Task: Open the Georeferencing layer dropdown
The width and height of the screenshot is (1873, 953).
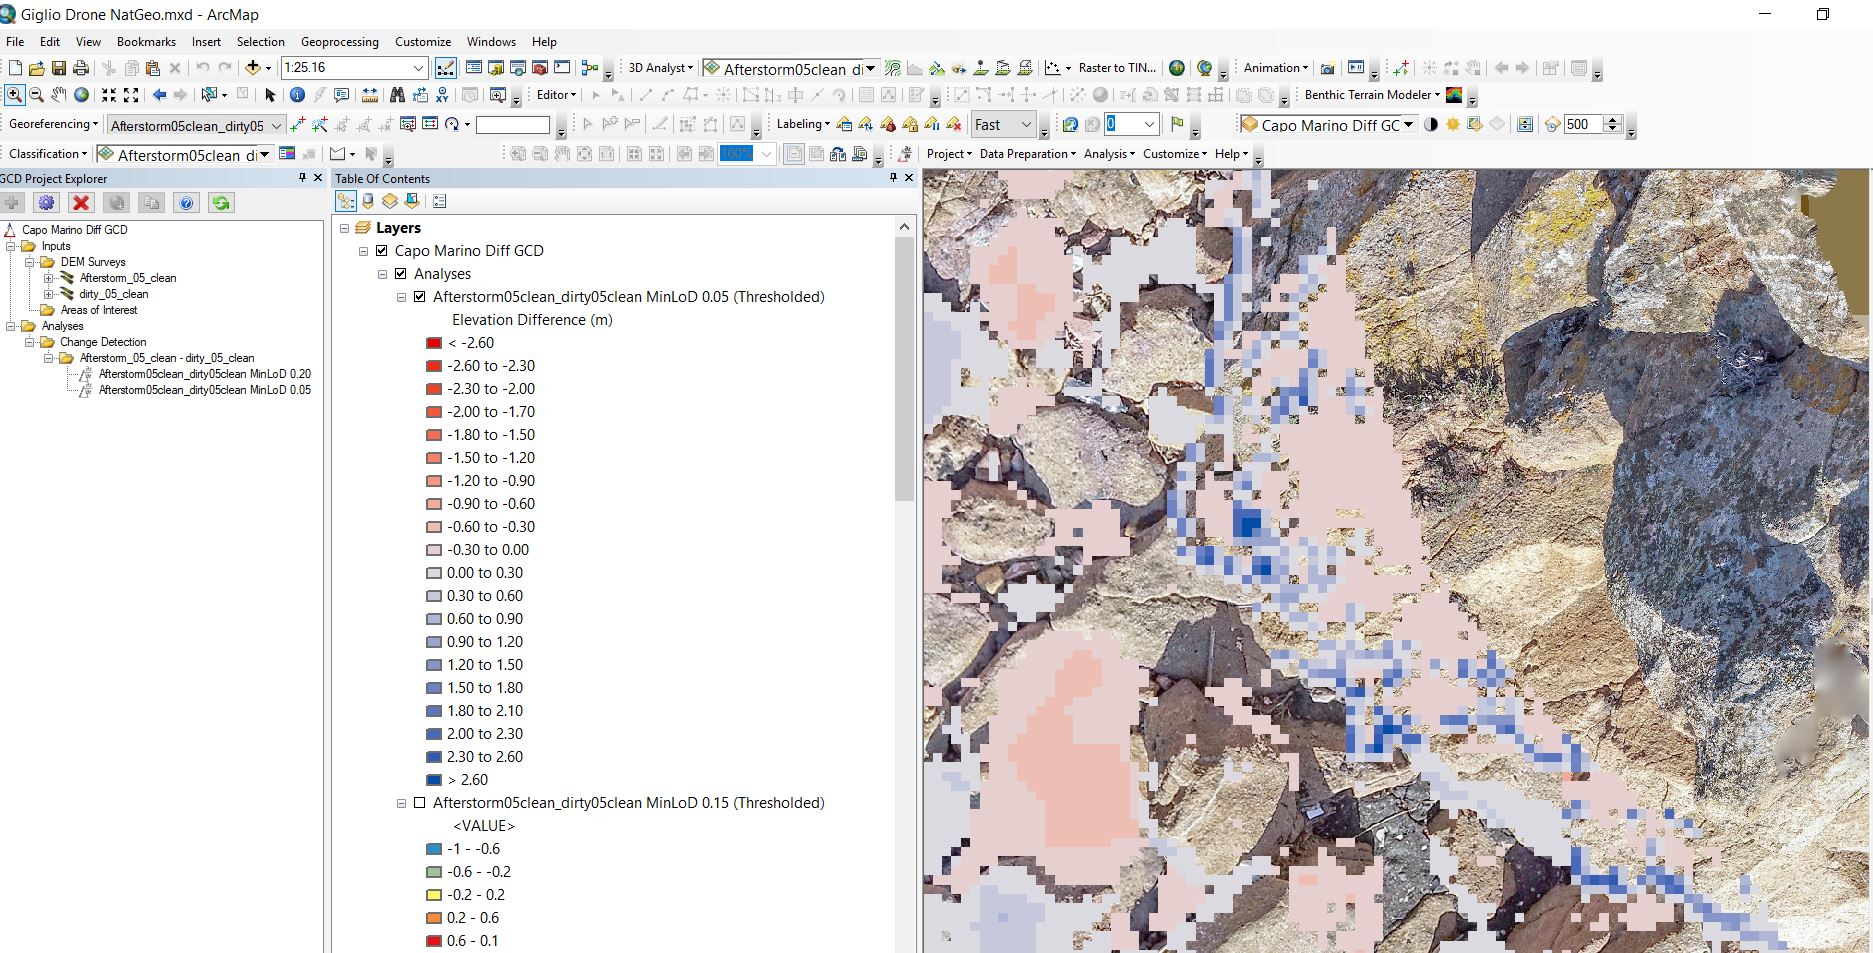Action: [277, 125]
